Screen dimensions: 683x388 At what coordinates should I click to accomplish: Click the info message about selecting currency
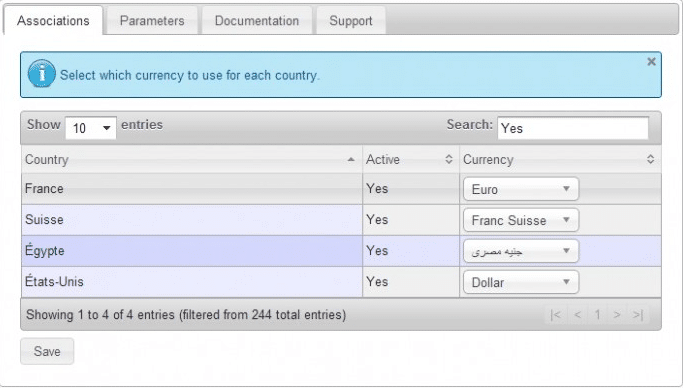coord(189,75)
